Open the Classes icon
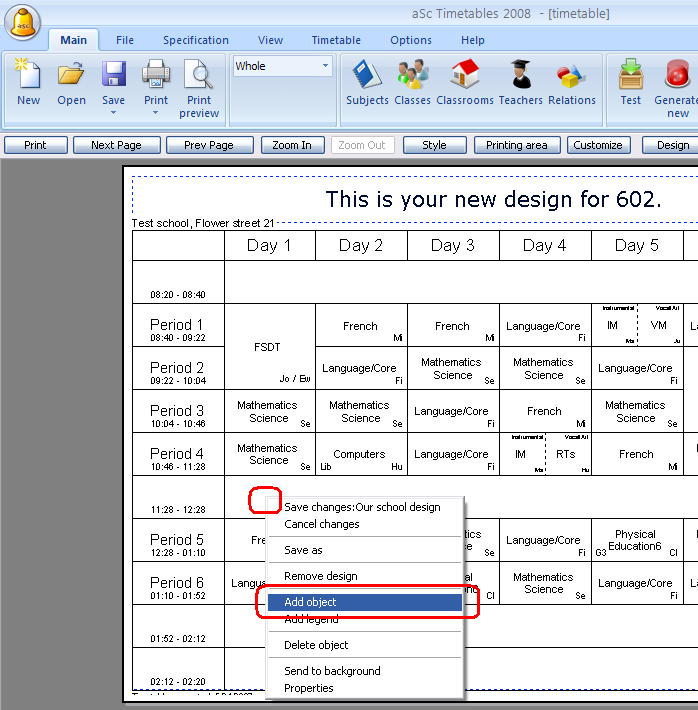698x710 pixels. pyautogui.click(x=412, y=75)
